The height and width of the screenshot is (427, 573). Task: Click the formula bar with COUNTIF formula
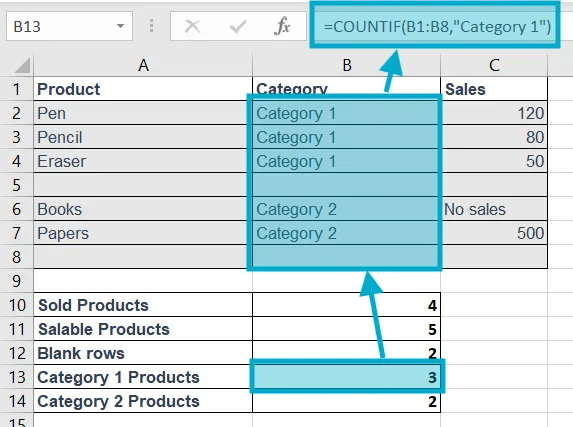tap(435, 25)
